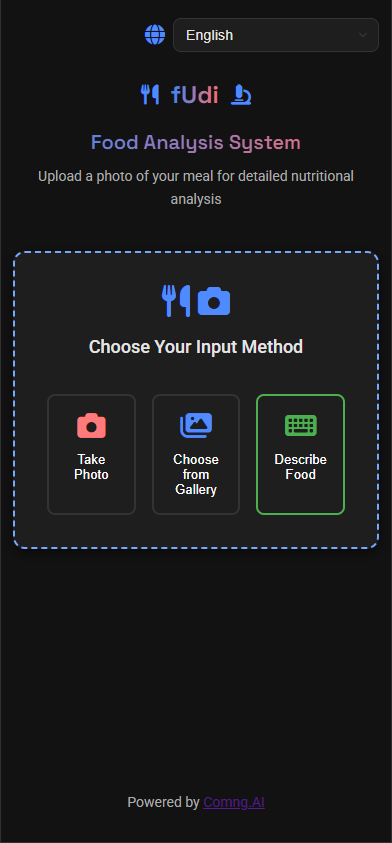Click the Choose Your Input Method heading
The width and height of the screenshot is (392, 843).
[x=196, y=347]
